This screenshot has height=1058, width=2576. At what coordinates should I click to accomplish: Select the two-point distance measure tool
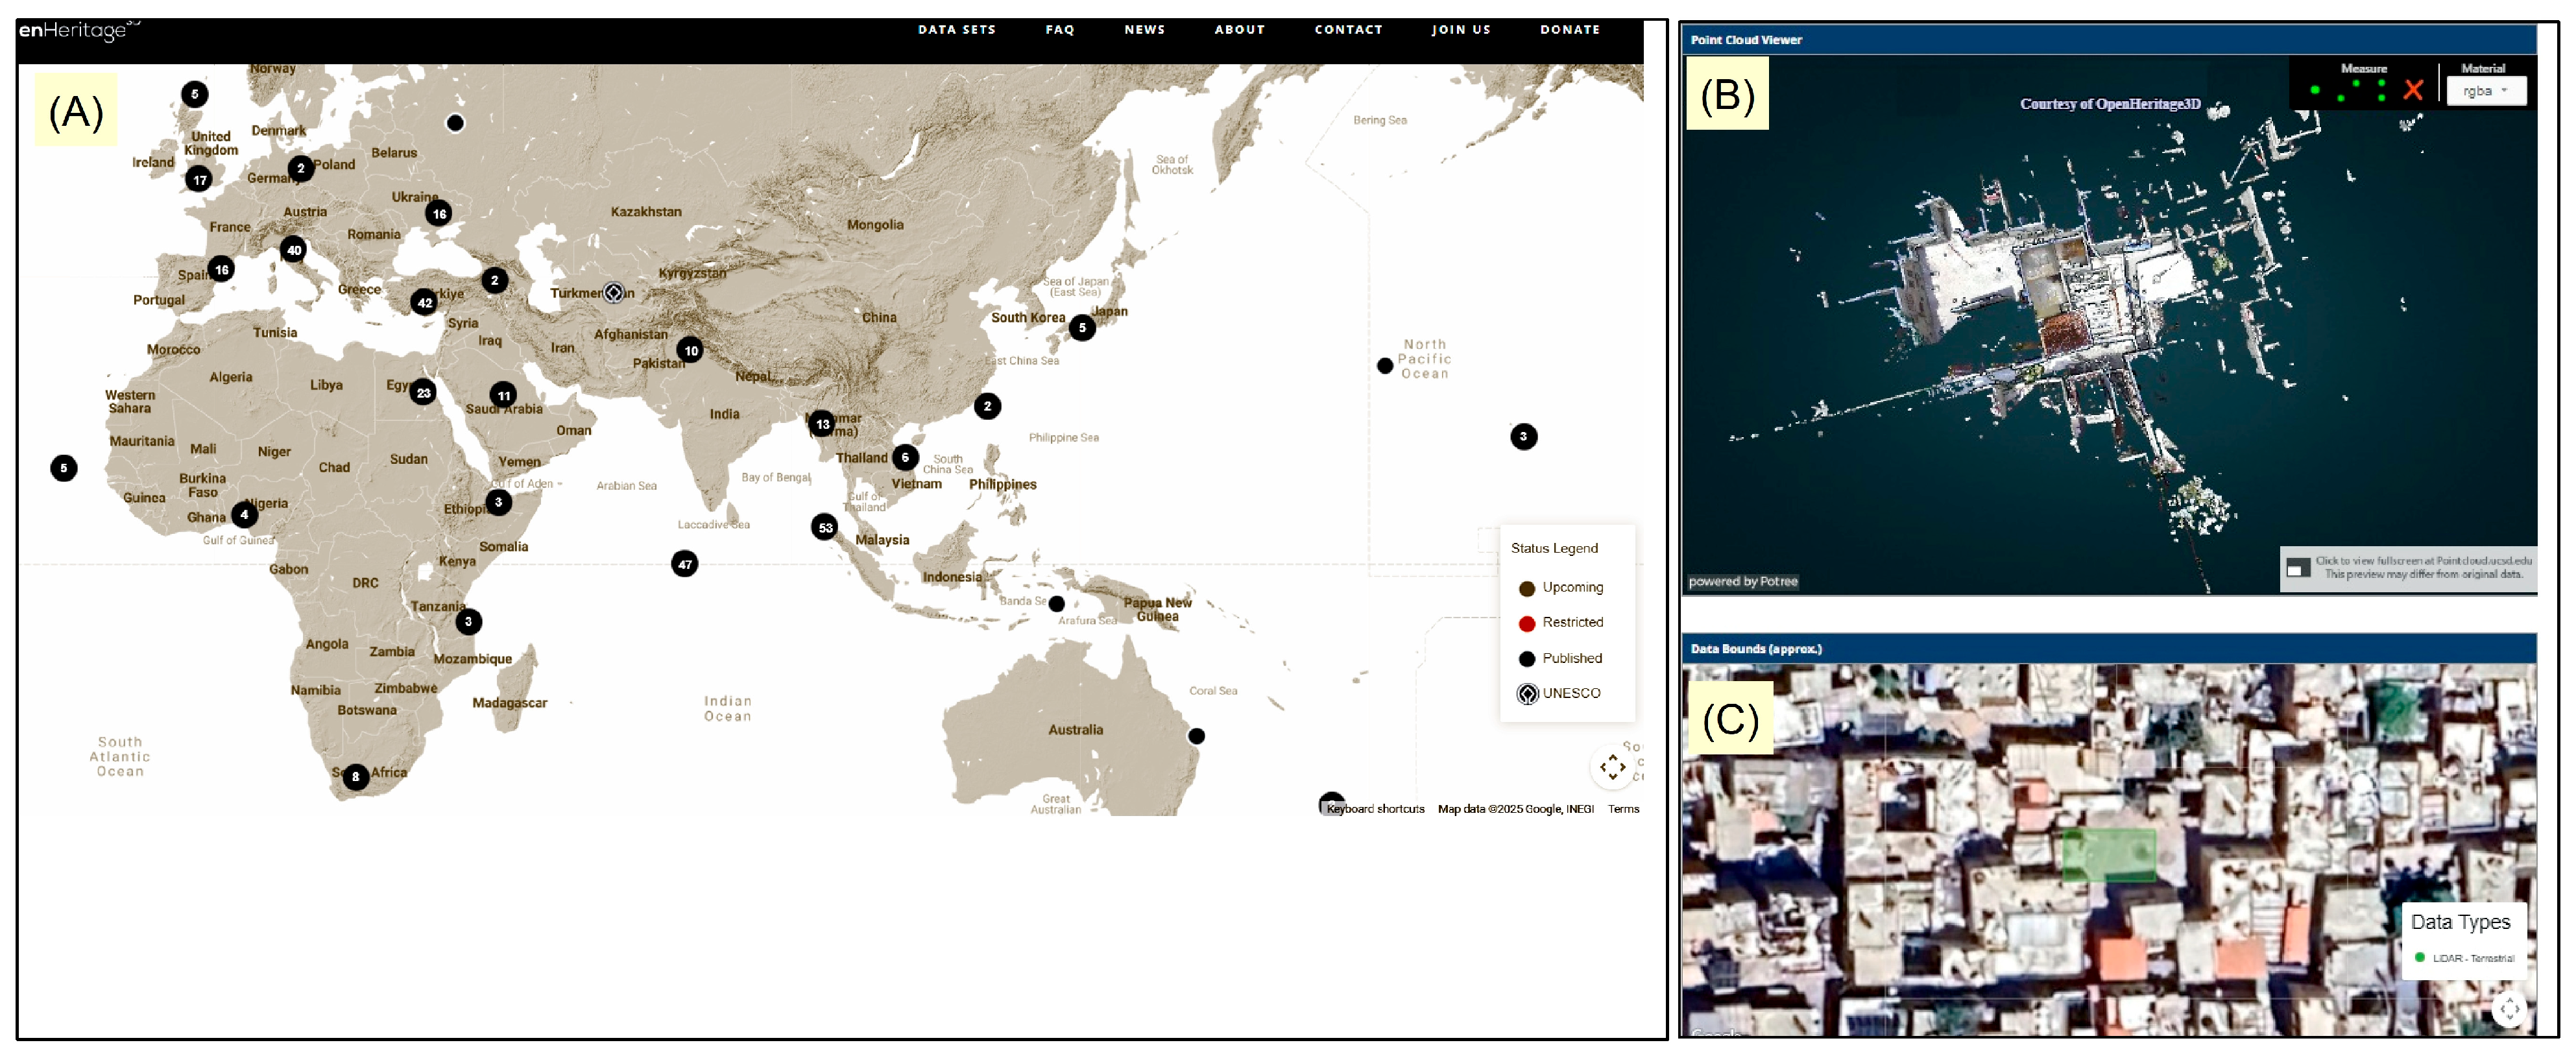point(2348,91)
